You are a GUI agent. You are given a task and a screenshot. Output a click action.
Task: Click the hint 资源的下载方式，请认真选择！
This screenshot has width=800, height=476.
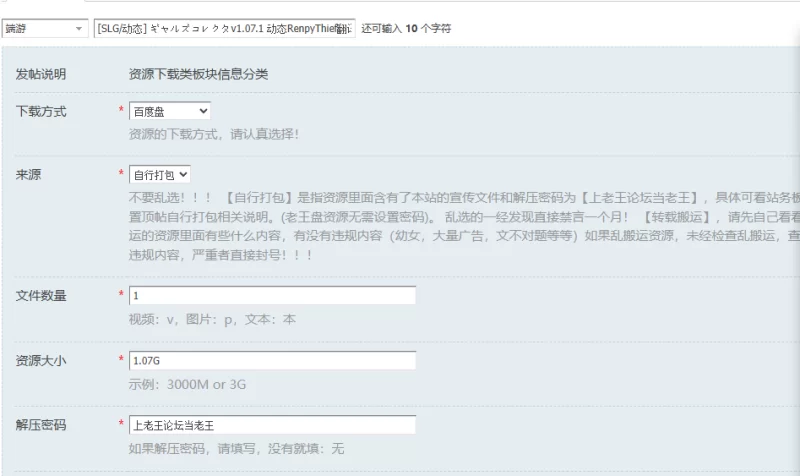pos(214,135)
